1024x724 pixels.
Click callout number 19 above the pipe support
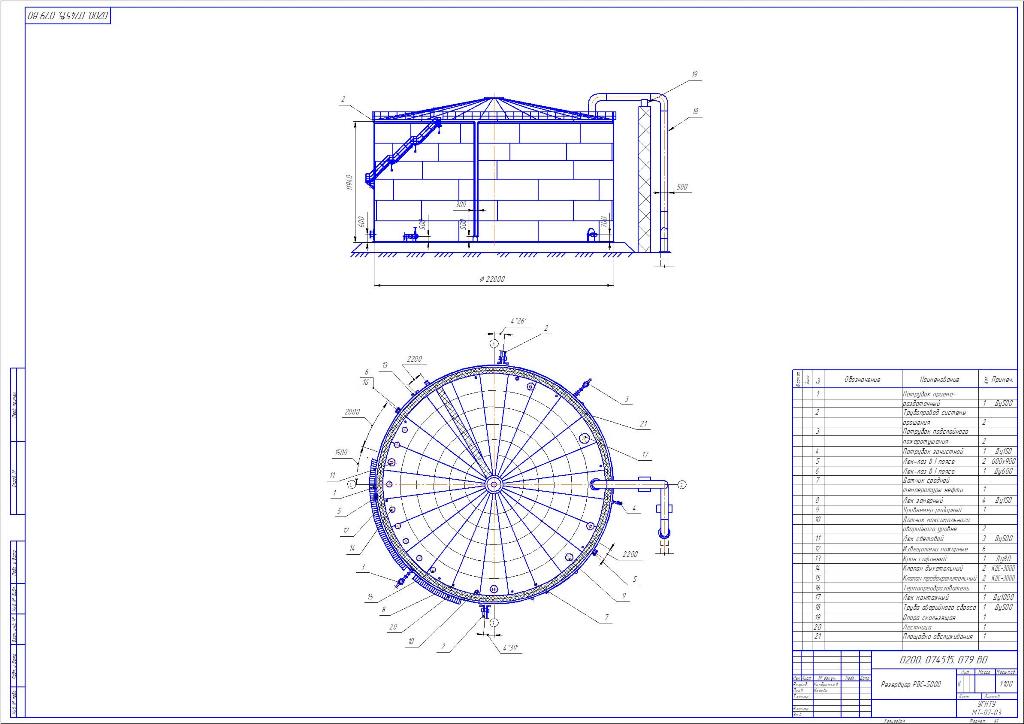coord(694,75)
